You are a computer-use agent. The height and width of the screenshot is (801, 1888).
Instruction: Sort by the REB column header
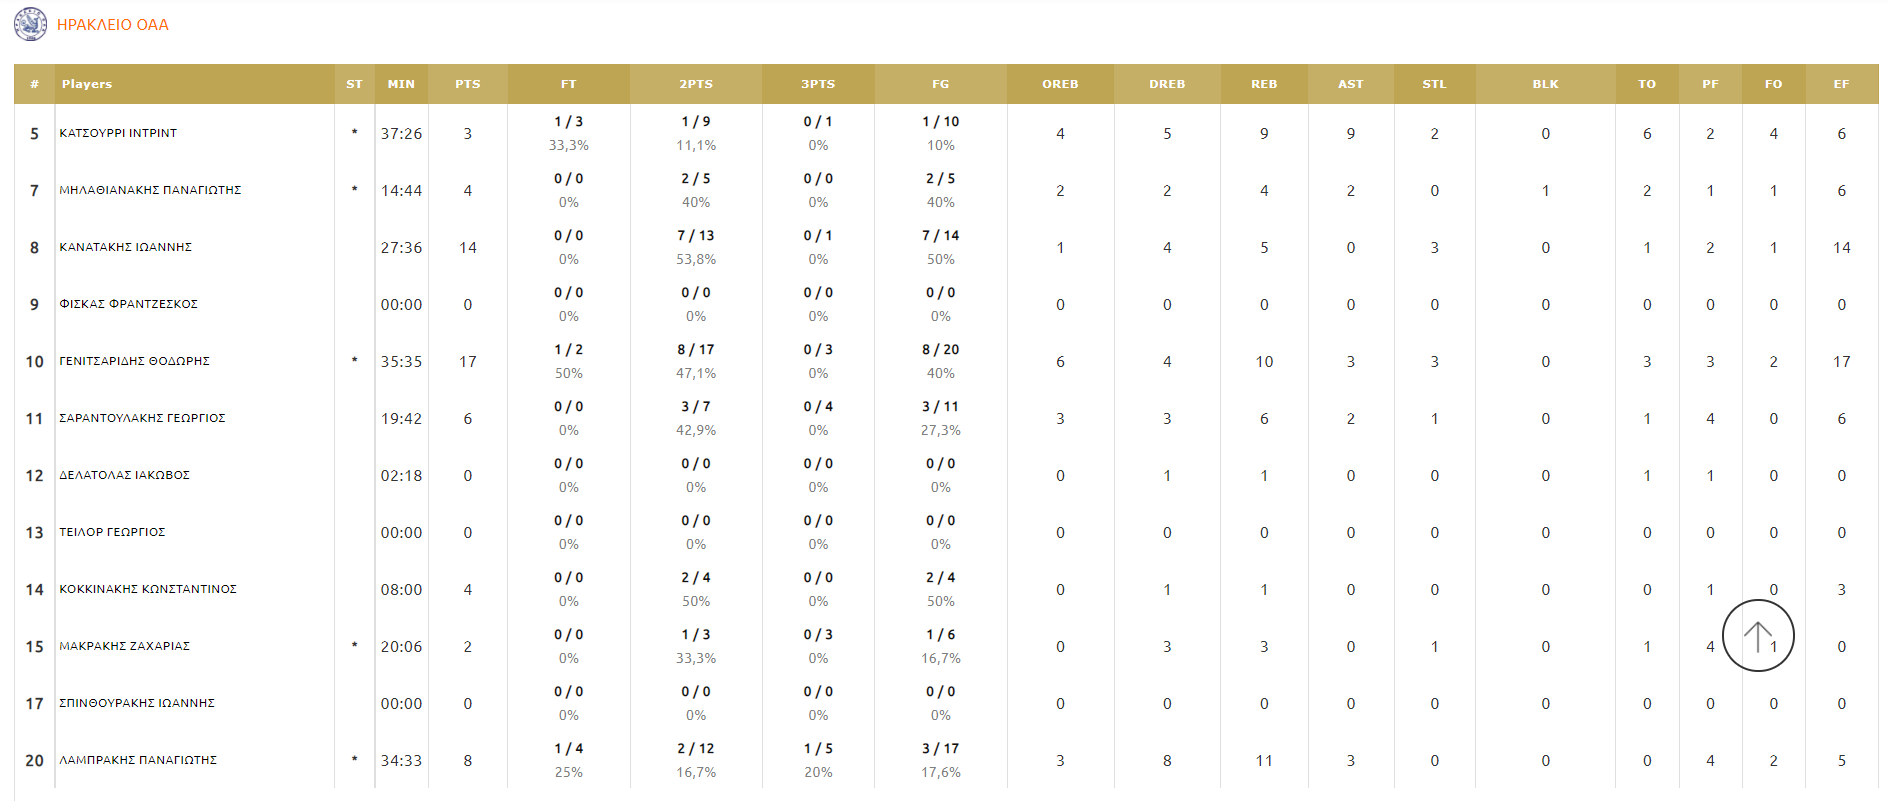[1263, 84]
